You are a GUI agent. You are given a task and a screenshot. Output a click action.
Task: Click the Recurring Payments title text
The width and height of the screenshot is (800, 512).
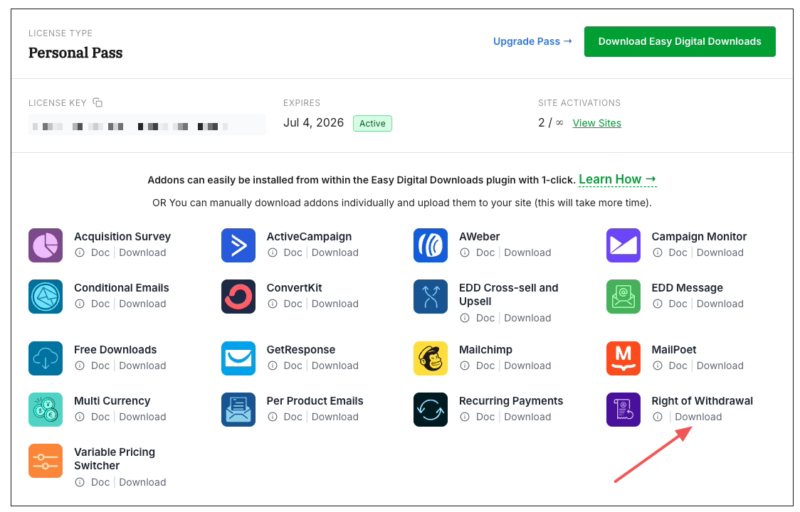[511, 401]
